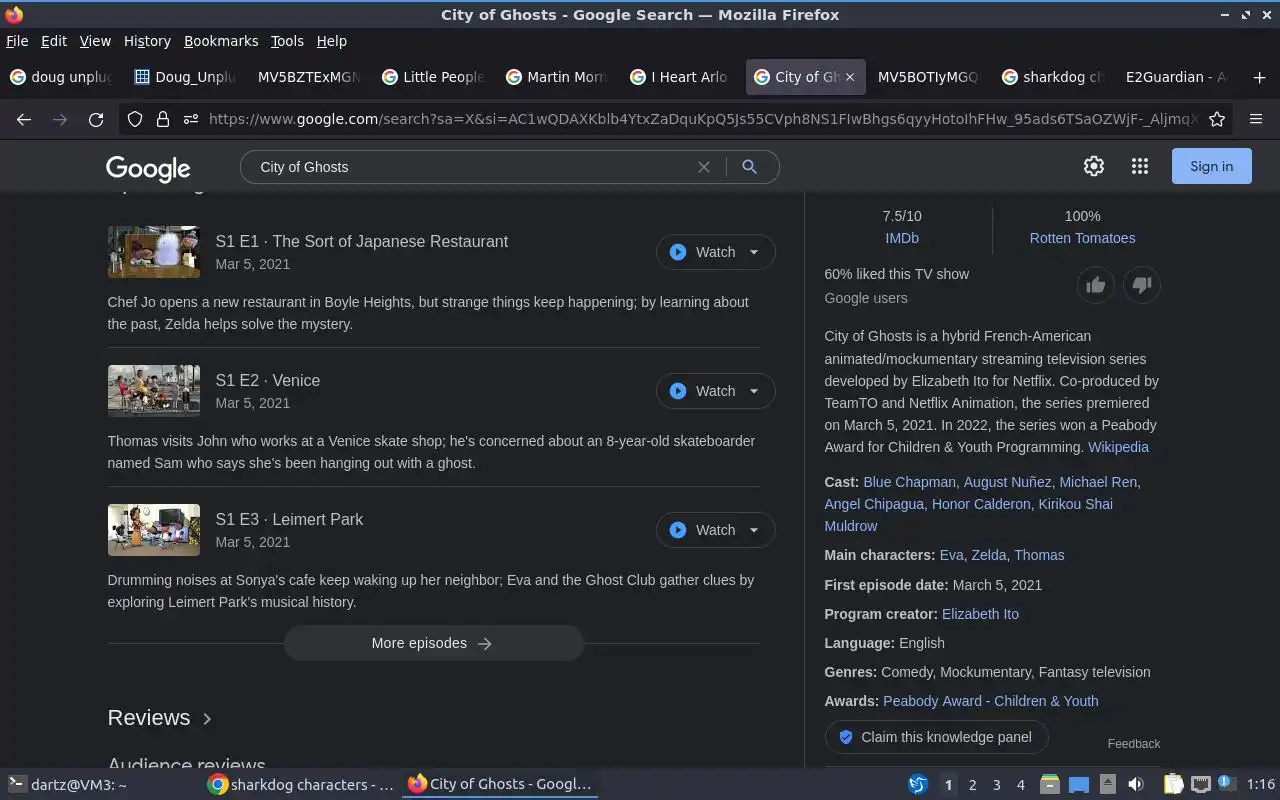Switch to workspace 2
Viewport: 1280px width, 800px height.
coord(972,785)
